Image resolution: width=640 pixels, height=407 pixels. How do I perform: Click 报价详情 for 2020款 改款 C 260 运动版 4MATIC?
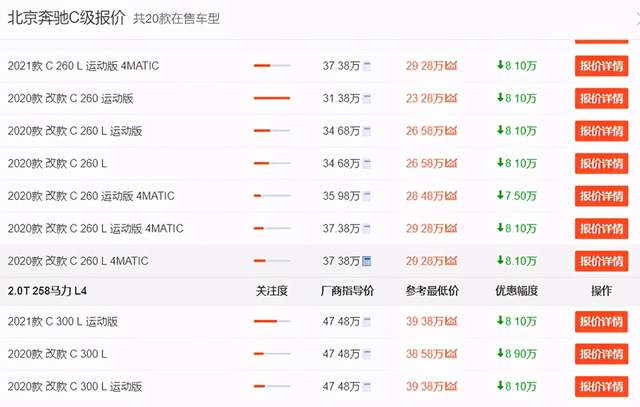click(601, 196)
